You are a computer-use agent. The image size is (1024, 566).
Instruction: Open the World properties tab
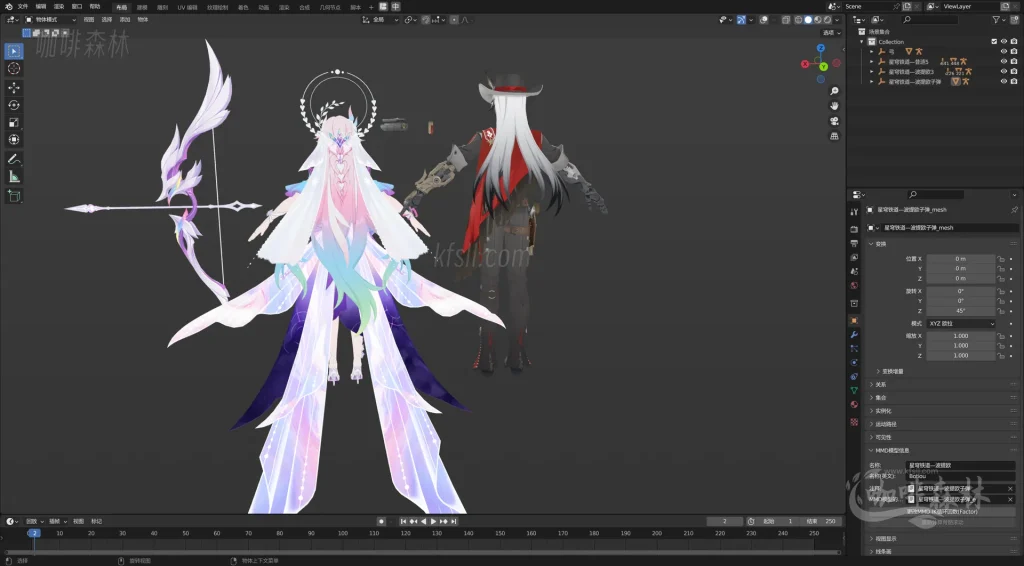tap(854, 286)
